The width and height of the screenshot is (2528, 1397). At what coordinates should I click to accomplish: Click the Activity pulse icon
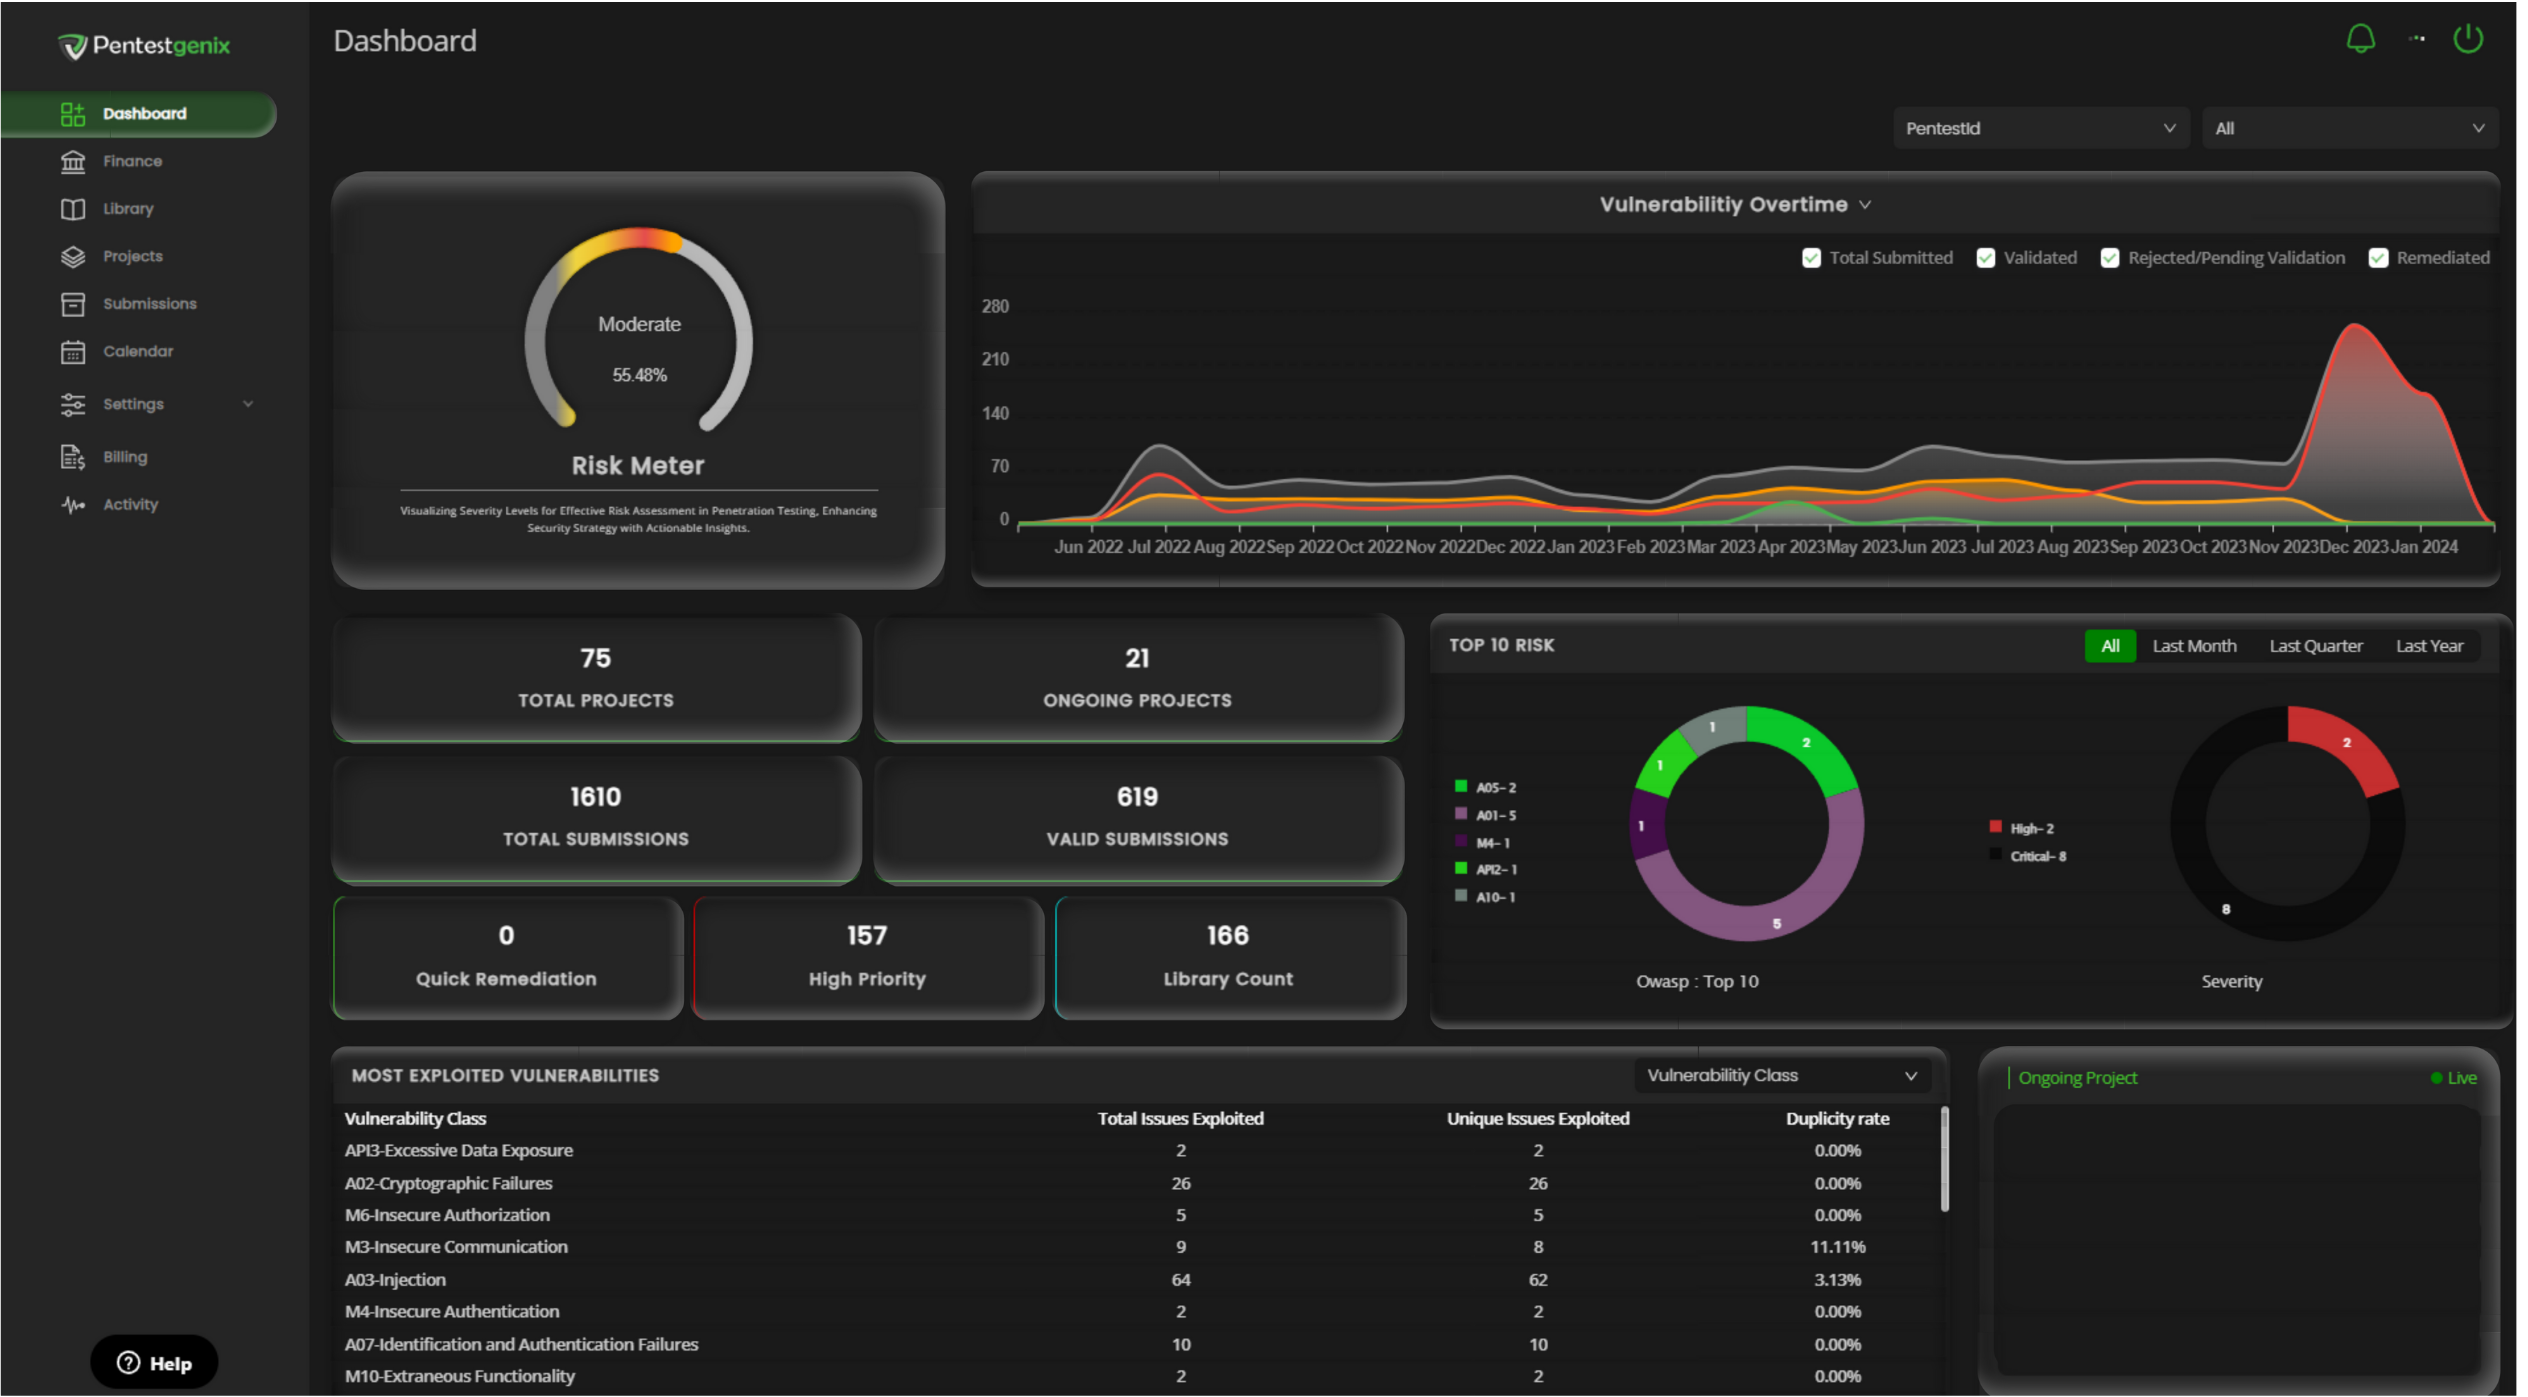click(x=73, y=505)
